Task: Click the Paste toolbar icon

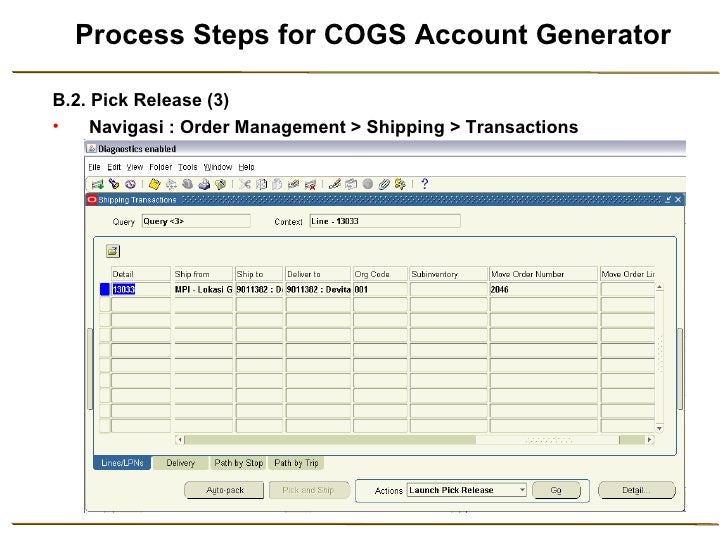Action: click(x=277, y=184)
